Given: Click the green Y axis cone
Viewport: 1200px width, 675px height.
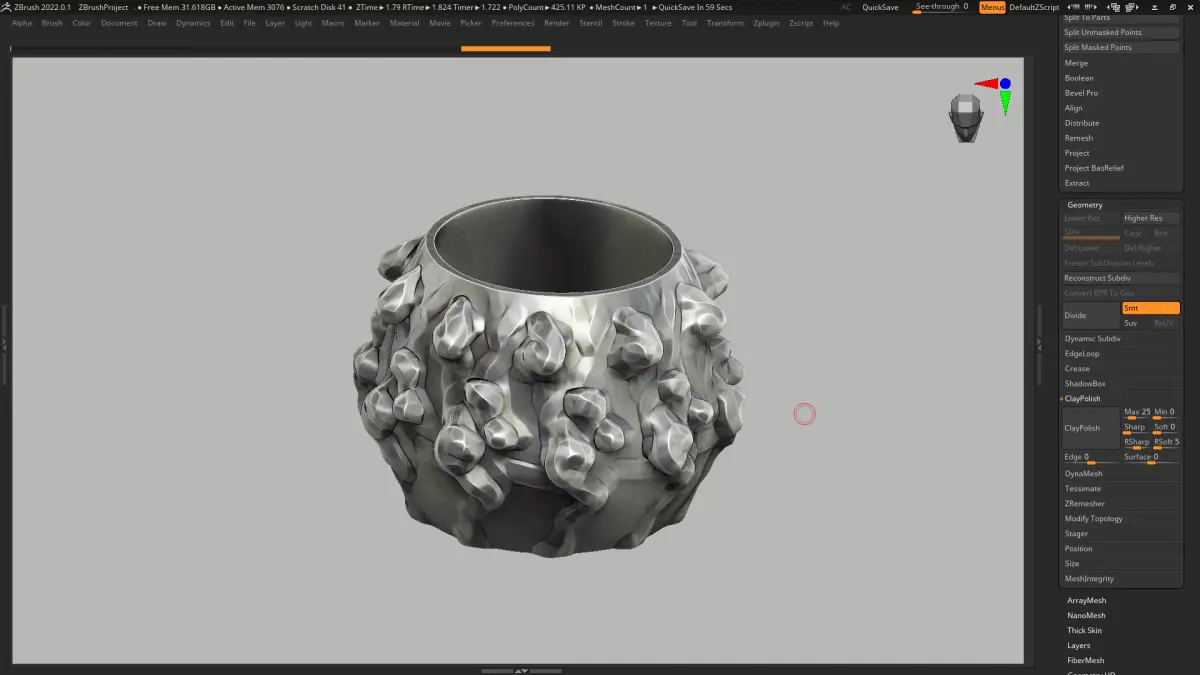Looking at the screenshot, I should coord(1005,103).
